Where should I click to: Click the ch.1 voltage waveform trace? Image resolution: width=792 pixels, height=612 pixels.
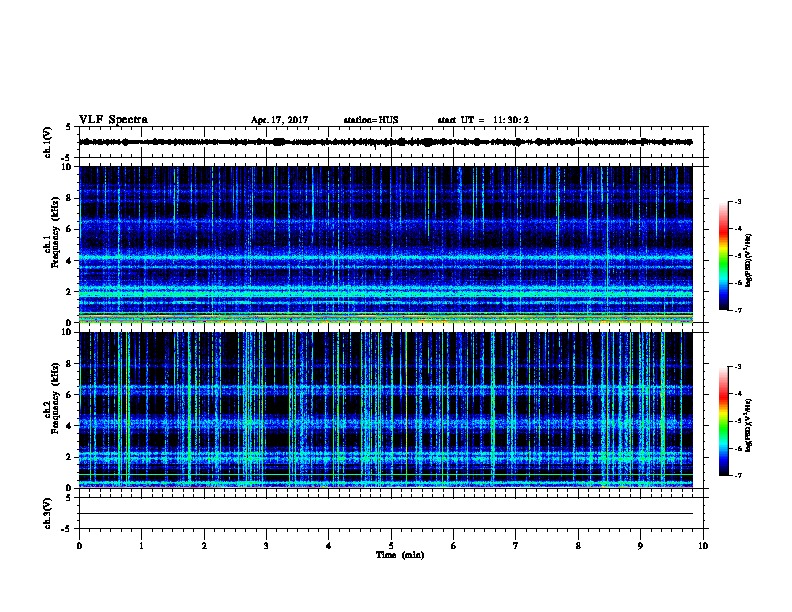click(x=386, y=142)
